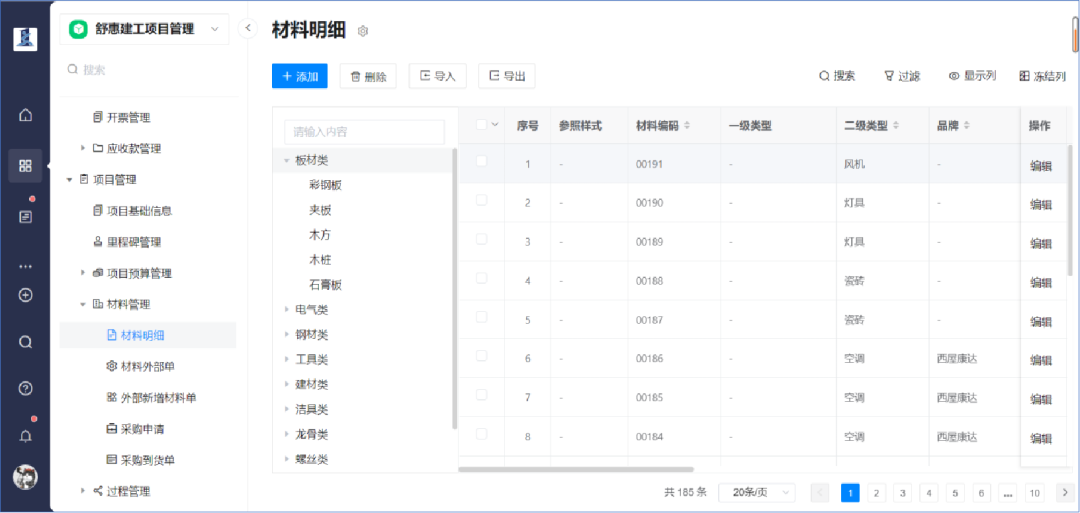Click 搜索 magnifier in table toolbar
The height and width of the screenshot is (513, 1080).
[837, 76]
